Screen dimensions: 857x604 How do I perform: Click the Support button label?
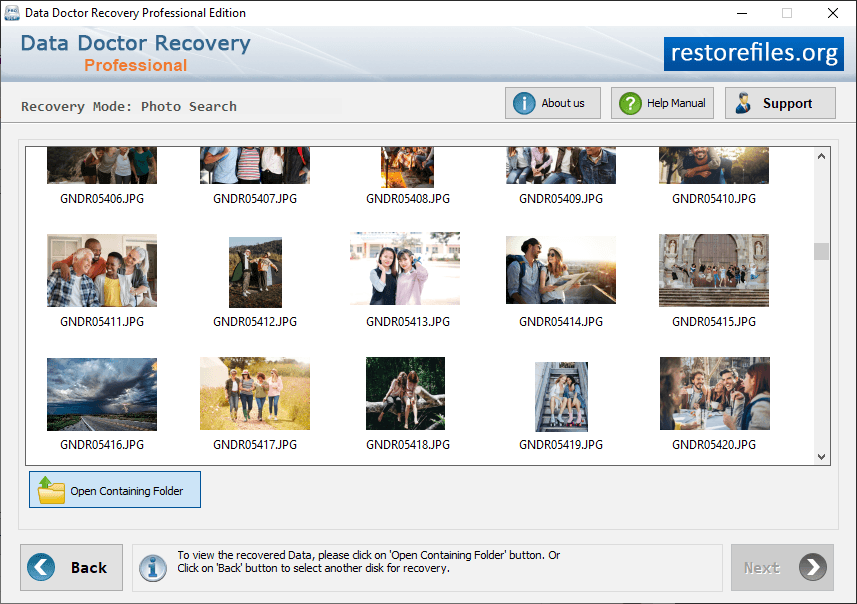tap(787, 103)
